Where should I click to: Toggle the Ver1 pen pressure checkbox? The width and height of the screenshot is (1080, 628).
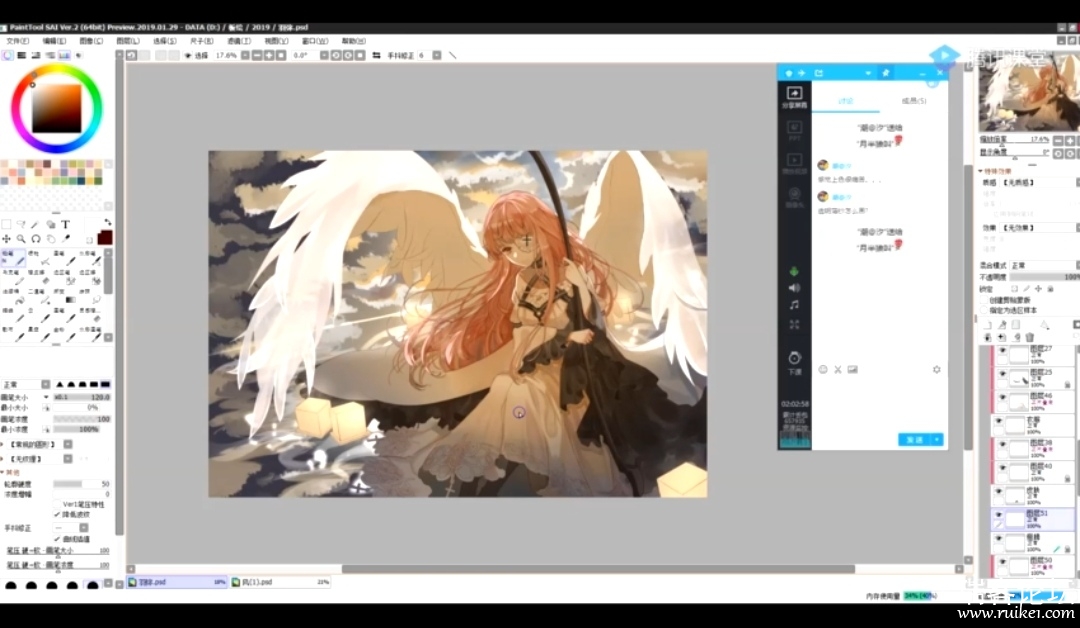57,505
